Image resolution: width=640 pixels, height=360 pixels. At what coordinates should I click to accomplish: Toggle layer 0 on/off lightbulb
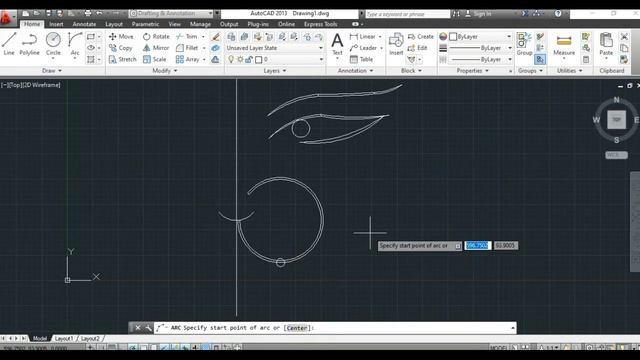point(231,59)
